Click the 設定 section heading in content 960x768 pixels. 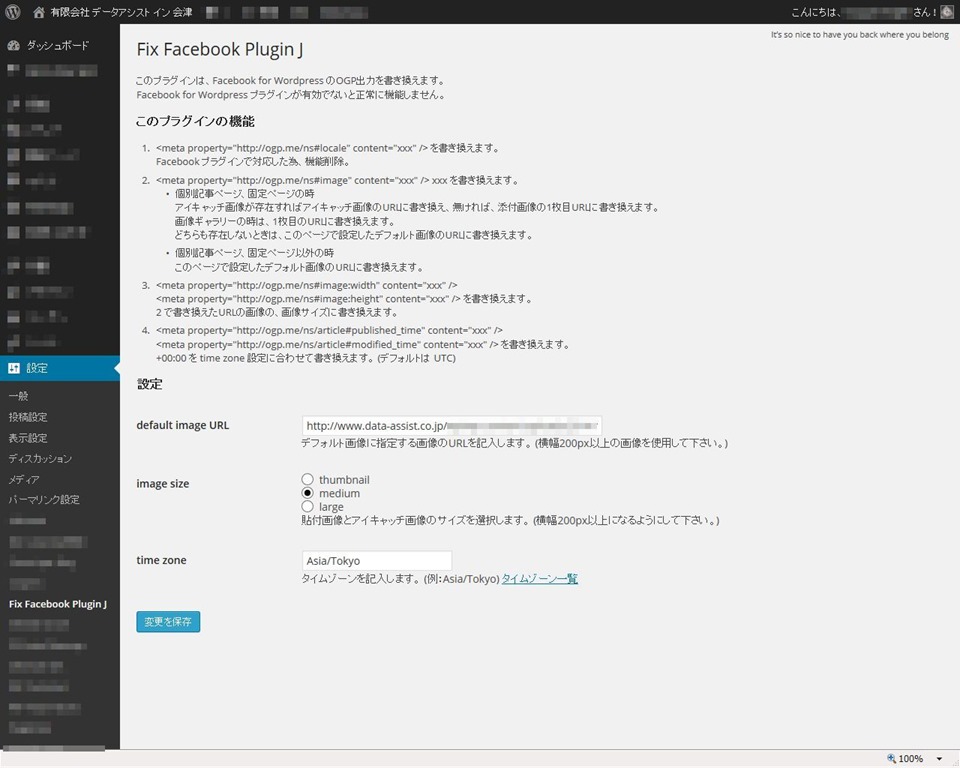tap(149, 384)
